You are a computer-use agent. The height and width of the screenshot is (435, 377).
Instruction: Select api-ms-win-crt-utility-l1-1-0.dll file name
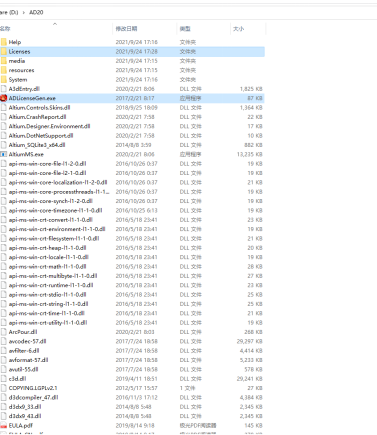48,322
